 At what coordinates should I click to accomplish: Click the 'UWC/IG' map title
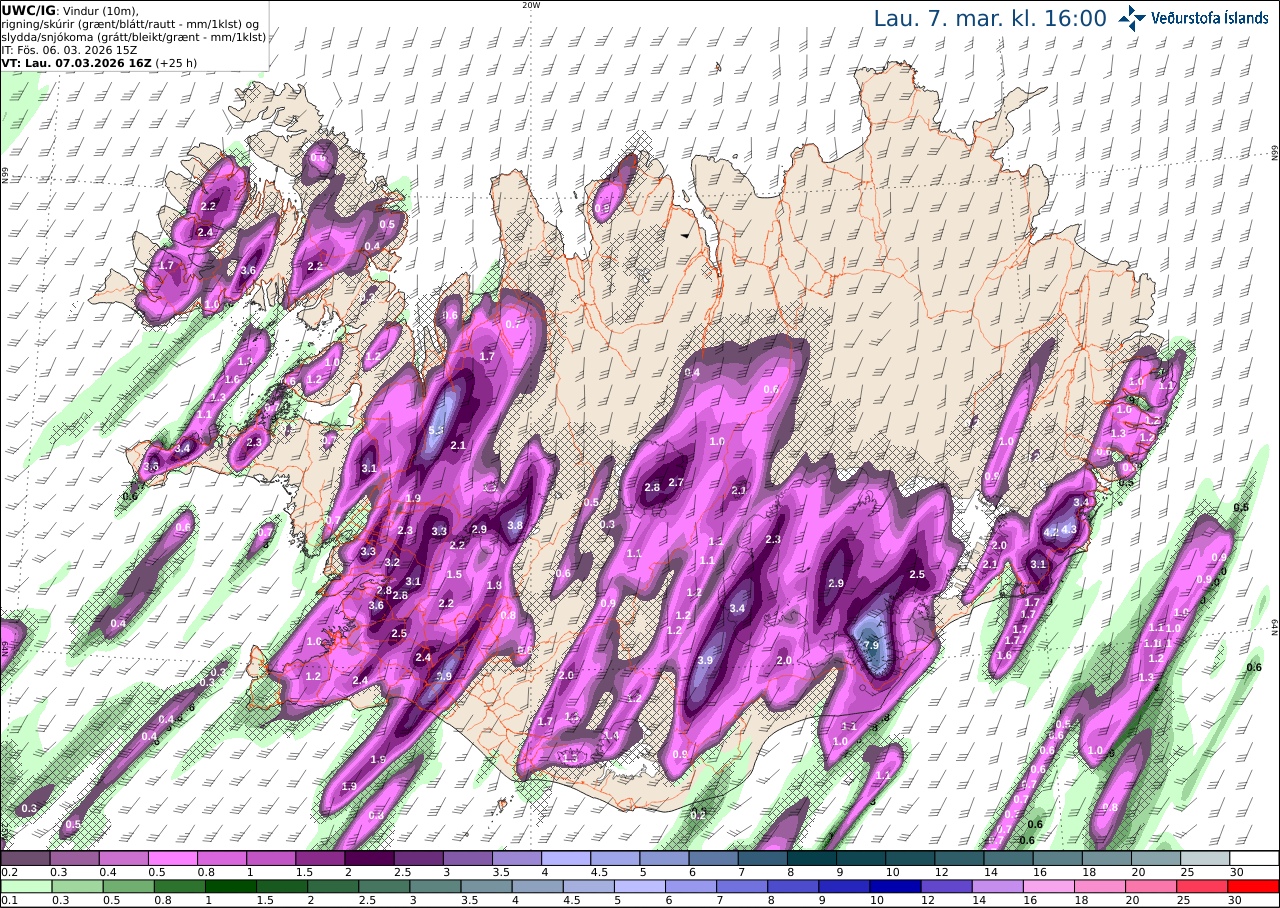tap(28, 10)
